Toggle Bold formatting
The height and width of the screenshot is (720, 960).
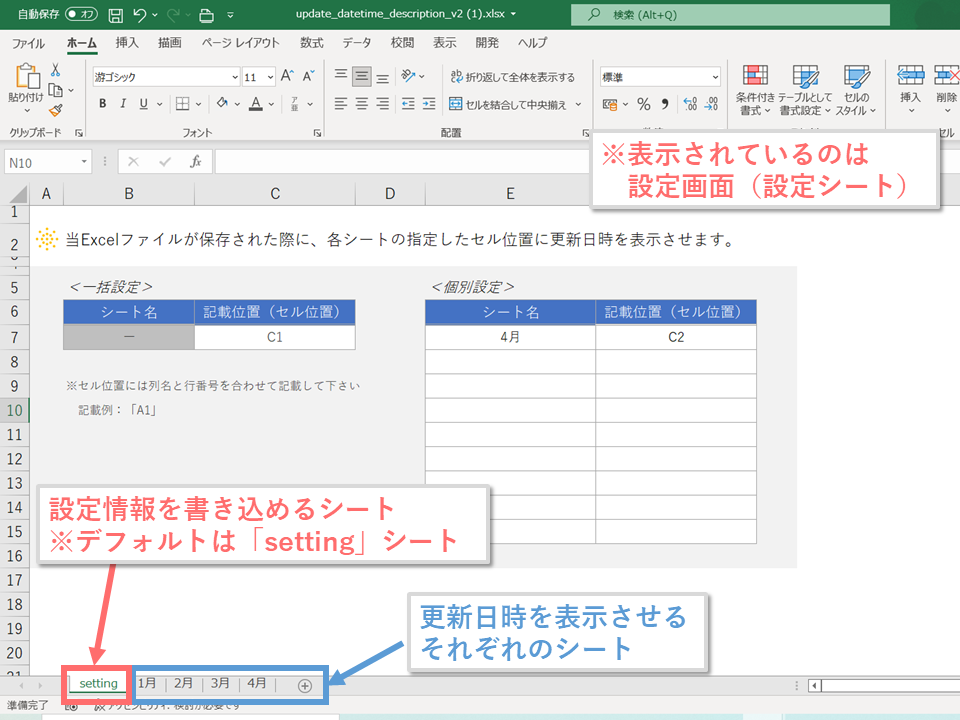[x=102, y=104]
